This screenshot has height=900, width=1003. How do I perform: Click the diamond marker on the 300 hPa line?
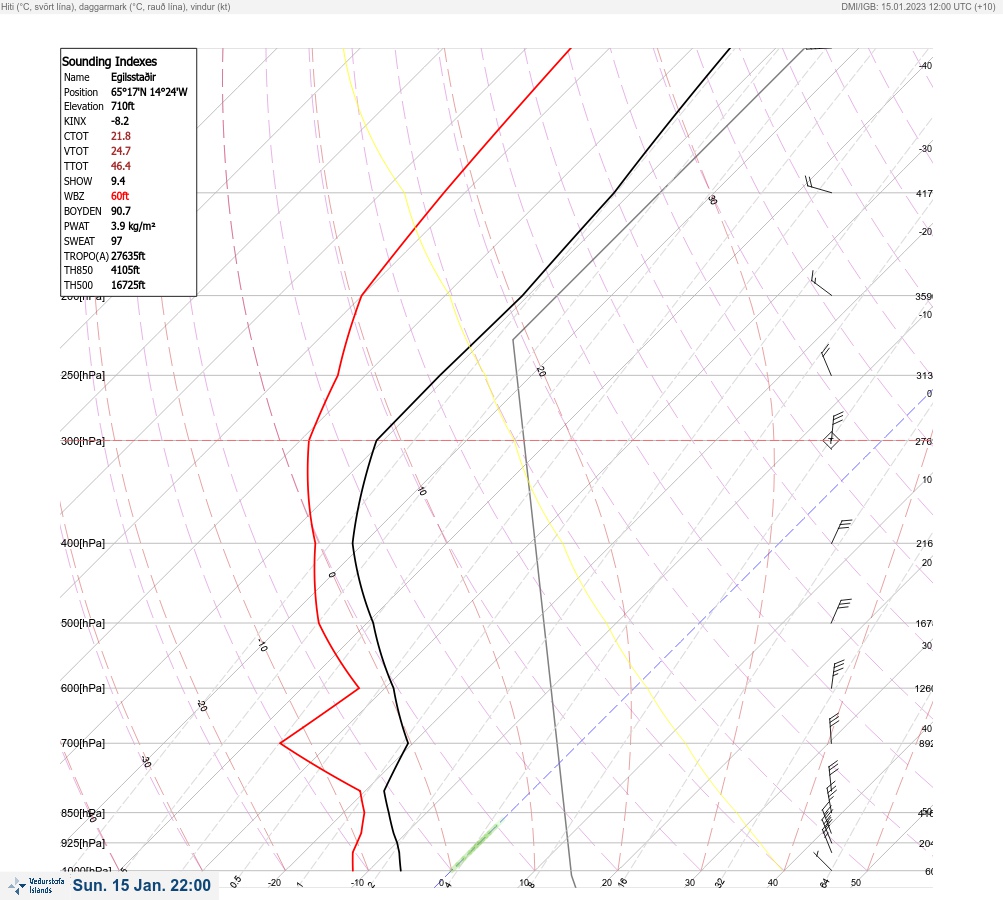[x=831, y=440]
